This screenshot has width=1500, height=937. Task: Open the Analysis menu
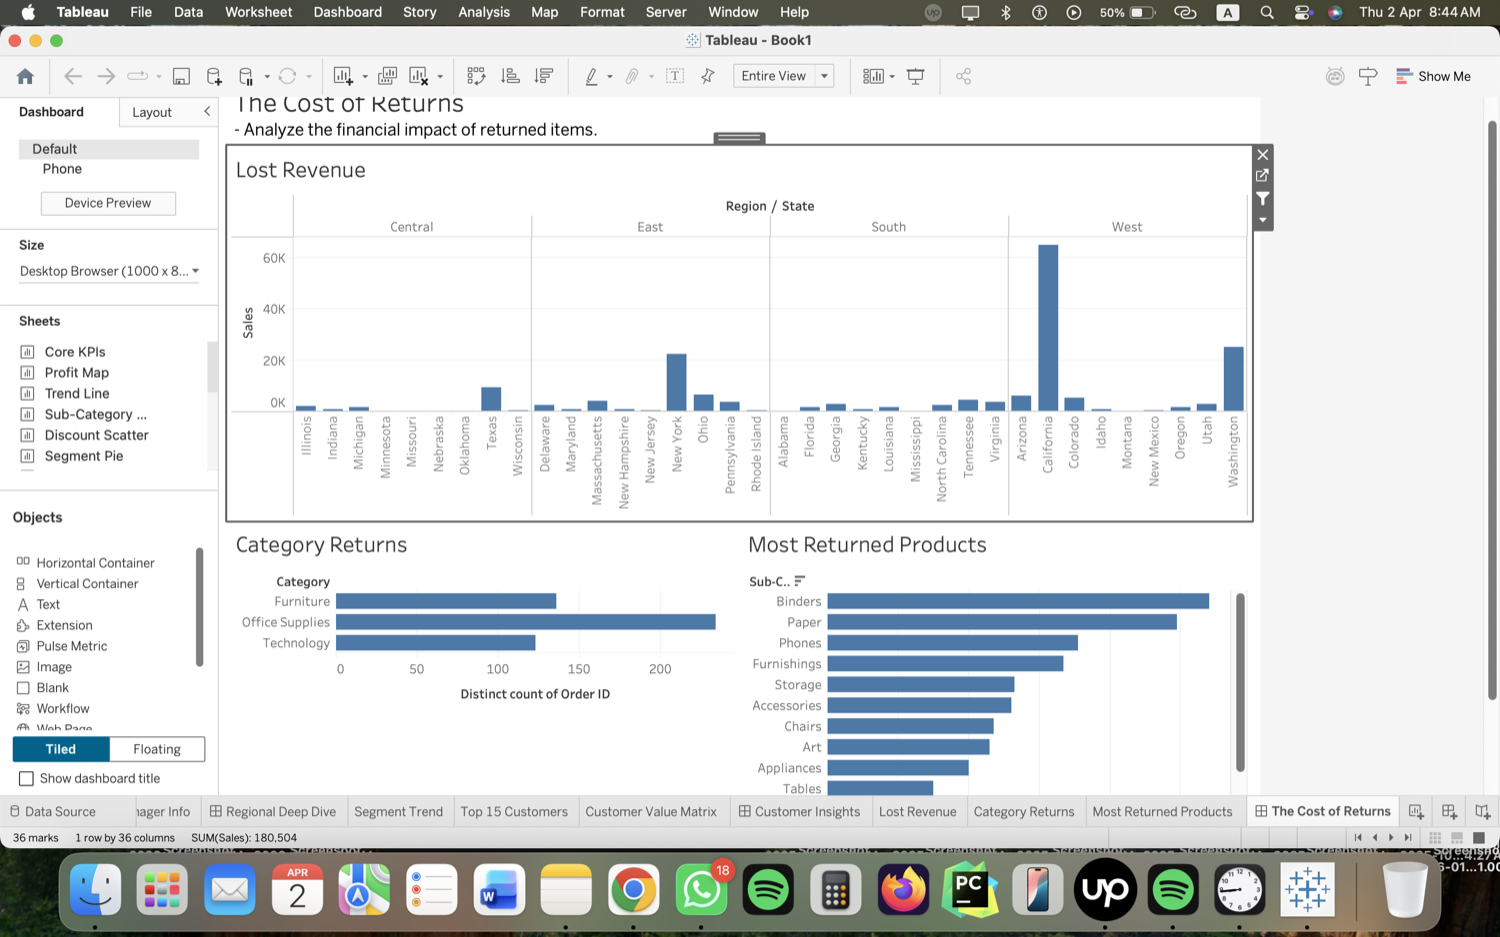(x=484, y=12)
